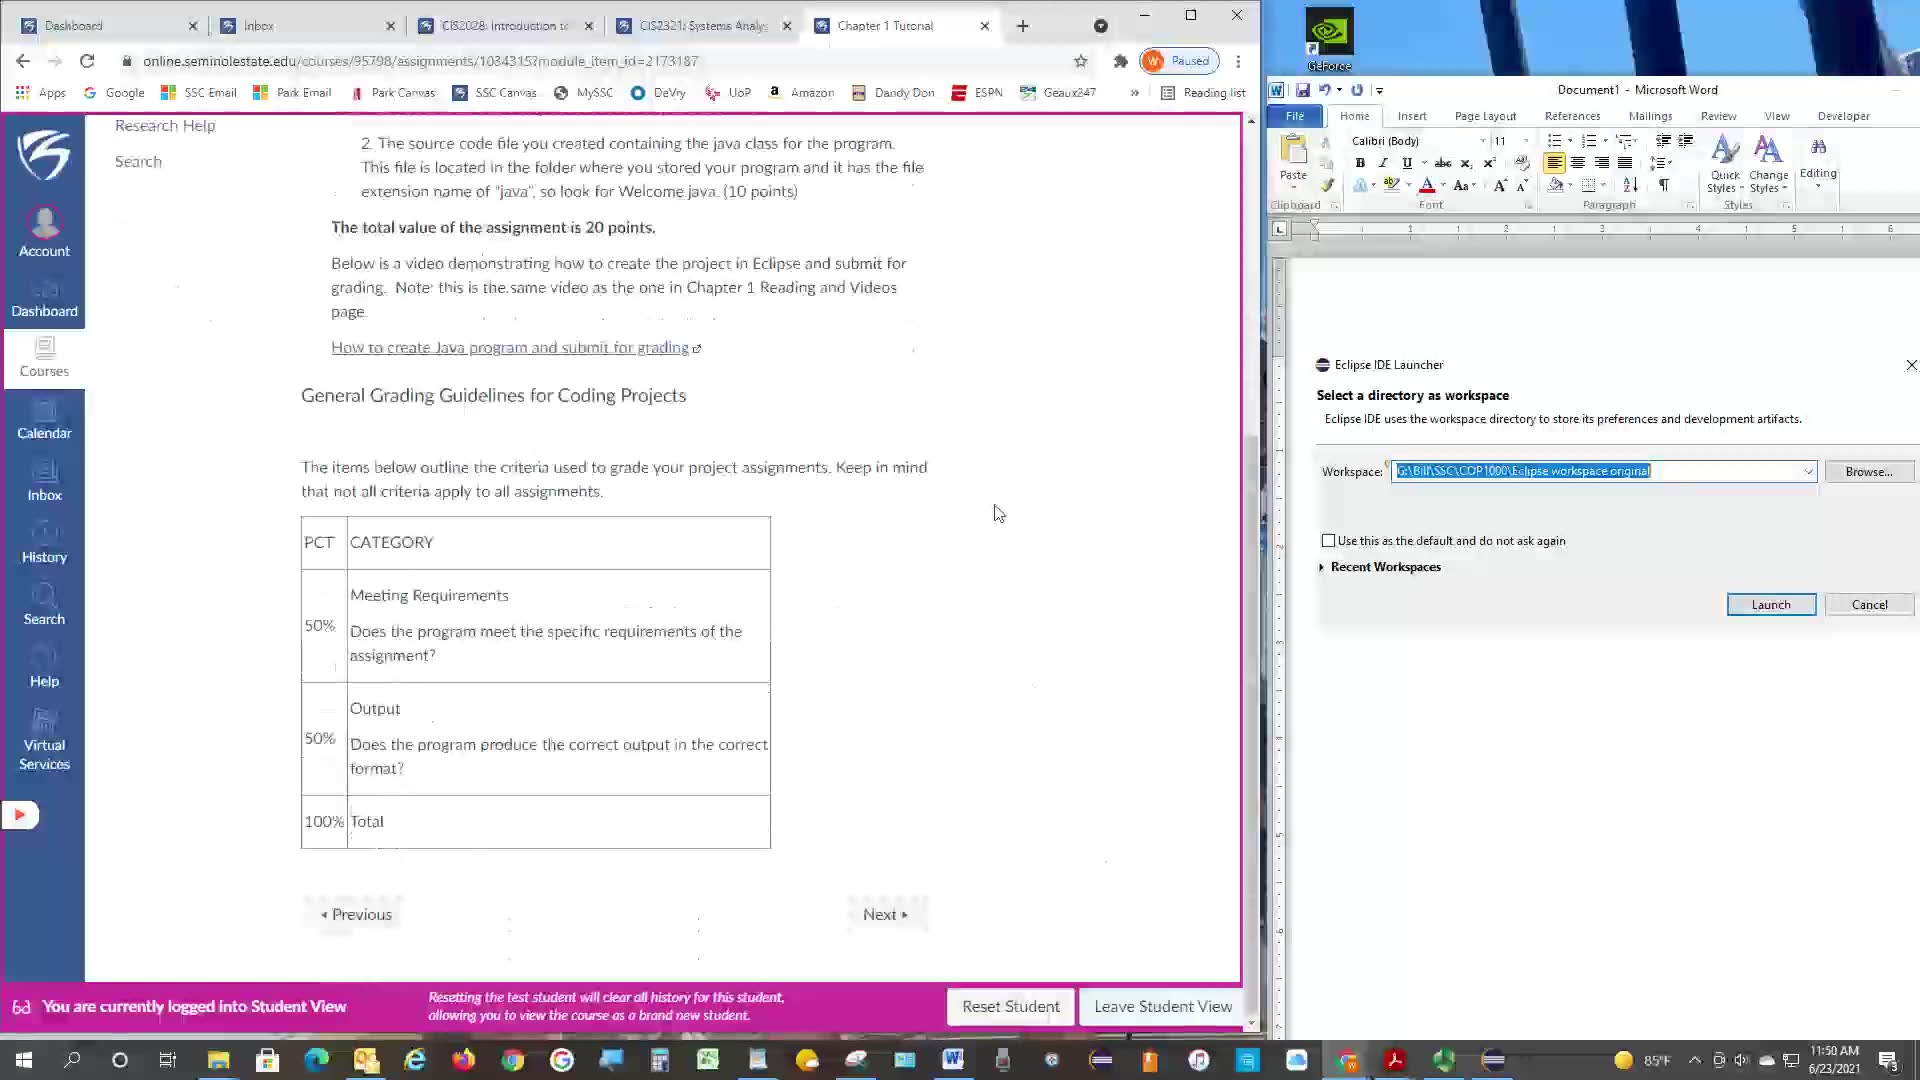Bookmark this page with star icon
The image size is (1920, 1080).
[1080, 61]
